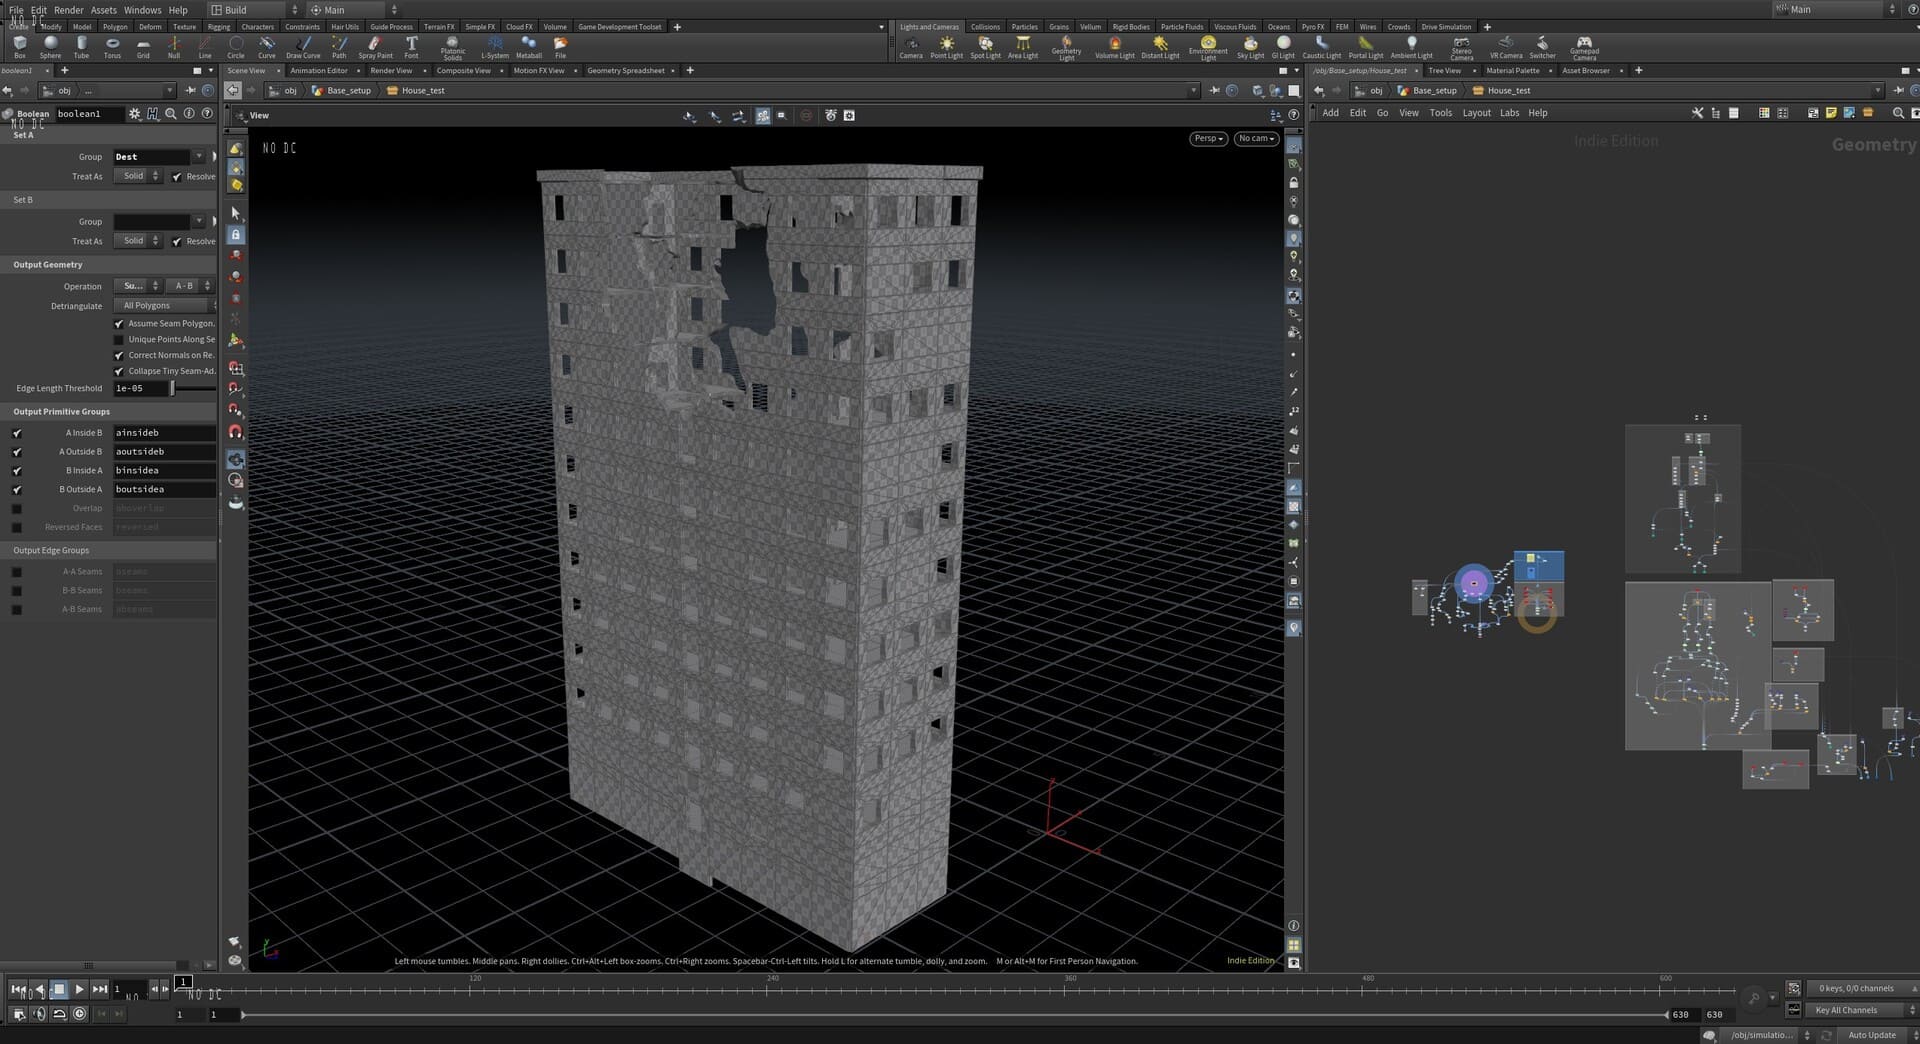Select the Draw Curve shelf tool
The image size is (1920, 1044).
coord(303,47)
